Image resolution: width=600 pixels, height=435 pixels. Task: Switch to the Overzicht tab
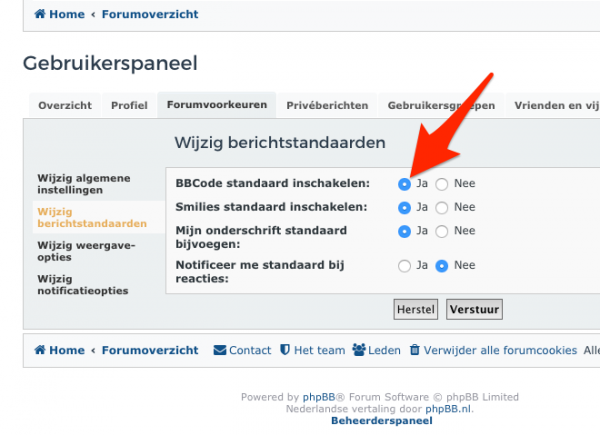click(x=65, y=106)
